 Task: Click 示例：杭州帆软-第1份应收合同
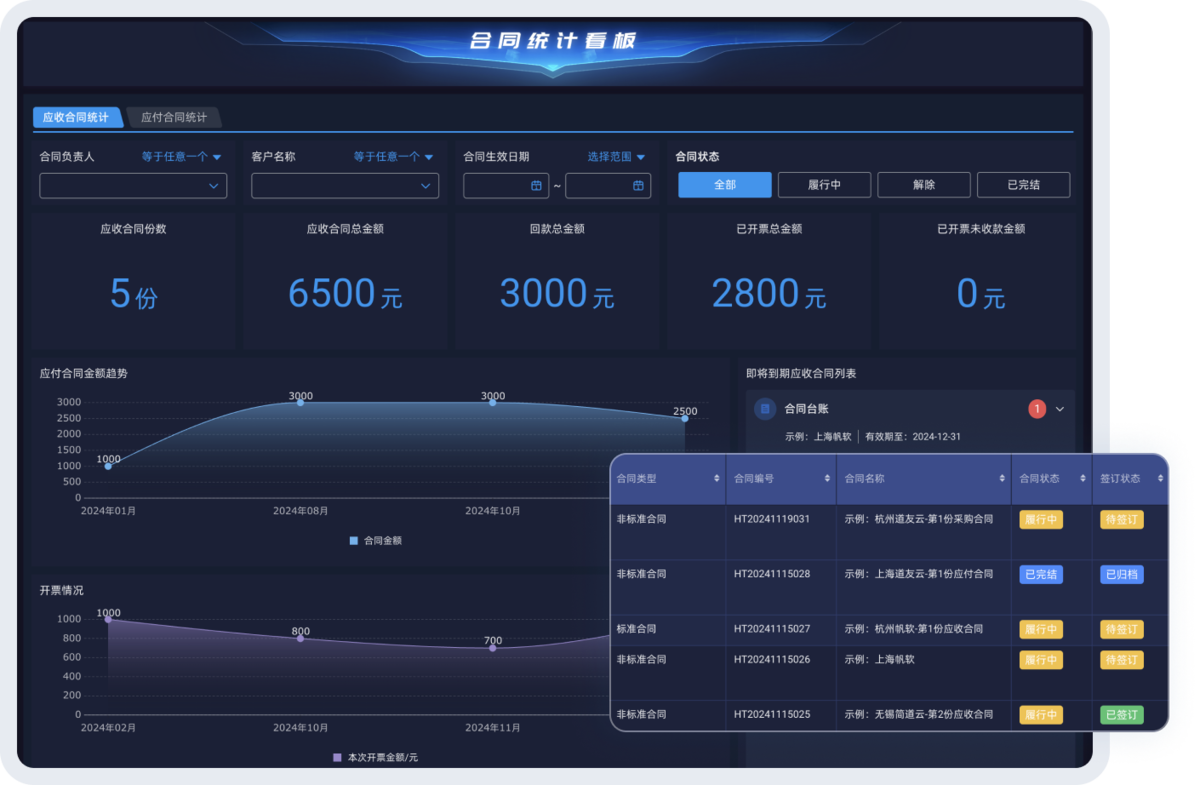[x=914, y=629]
